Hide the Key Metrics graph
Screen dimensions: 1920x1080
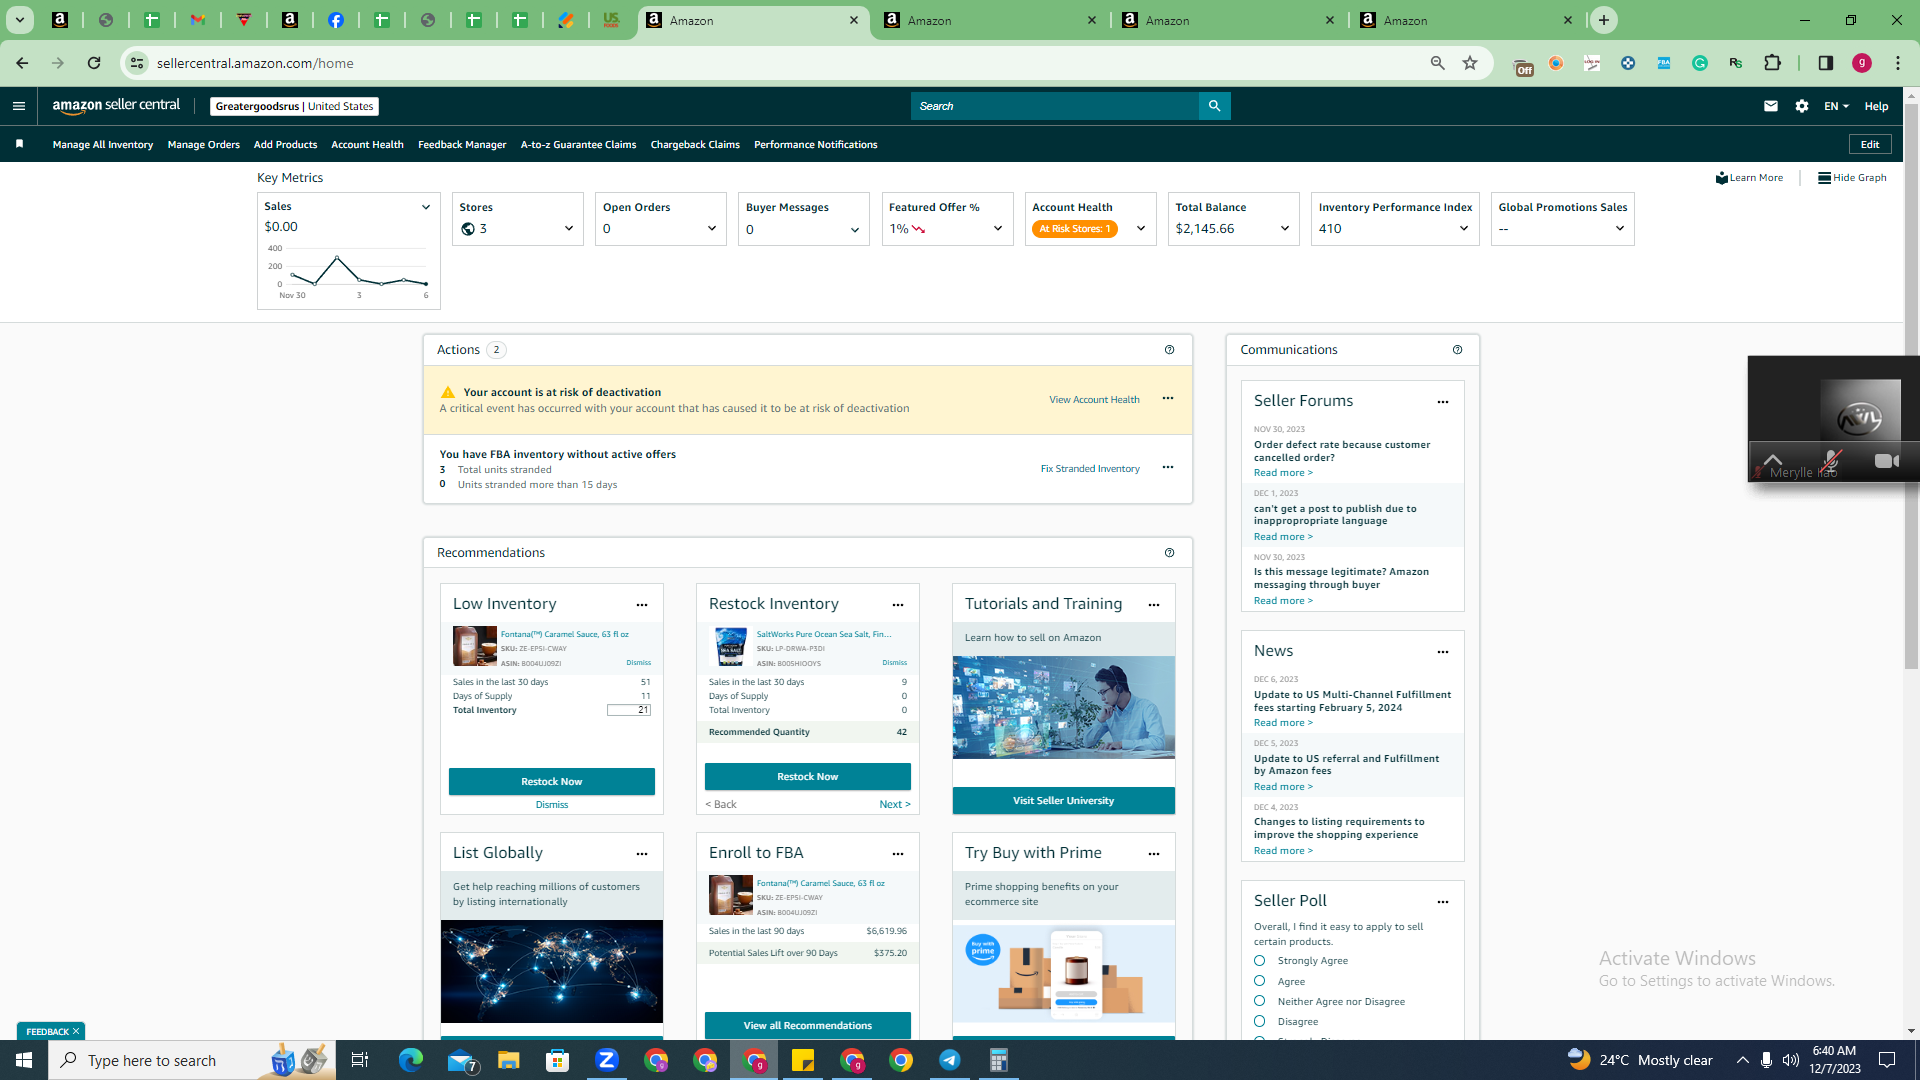tap(1852, 178)
